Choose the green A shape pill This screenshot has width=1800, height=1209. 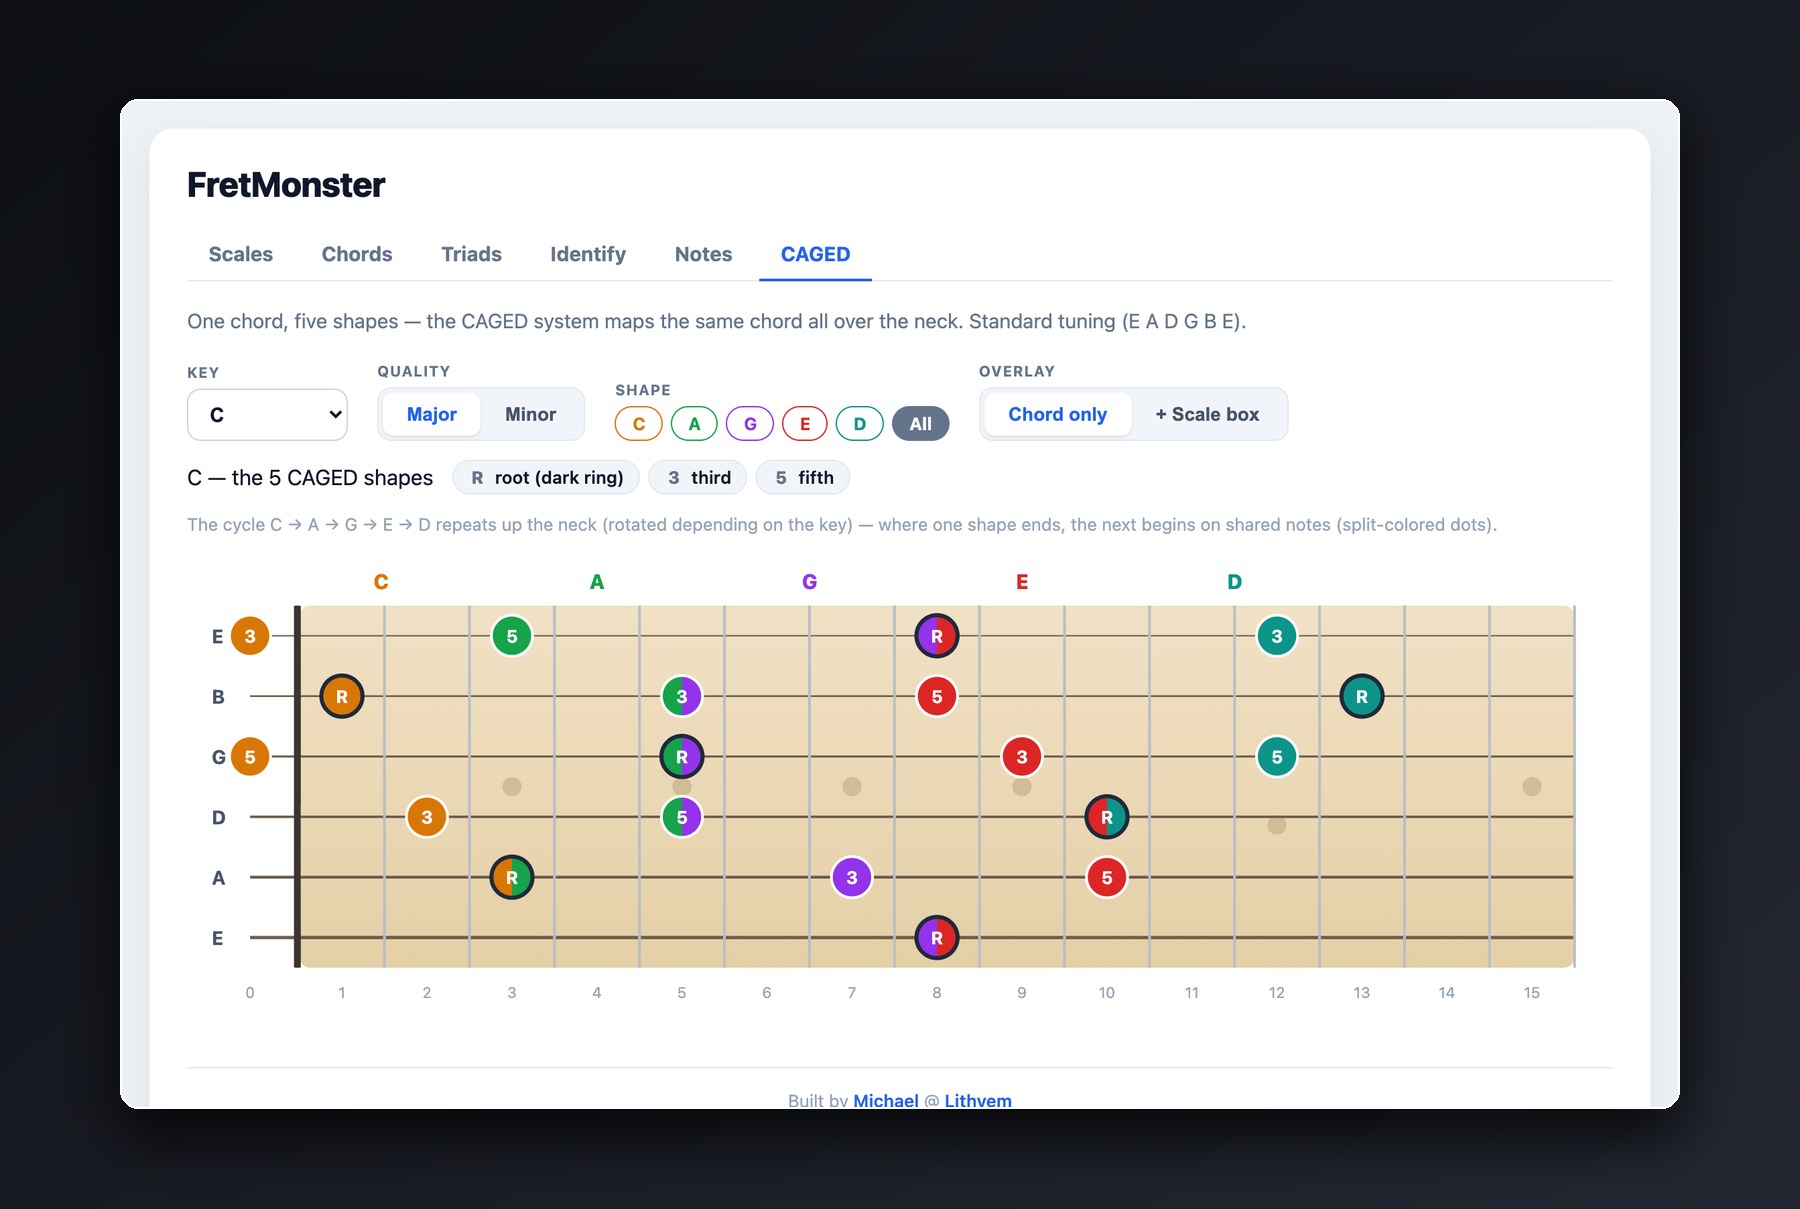[694, 424]
